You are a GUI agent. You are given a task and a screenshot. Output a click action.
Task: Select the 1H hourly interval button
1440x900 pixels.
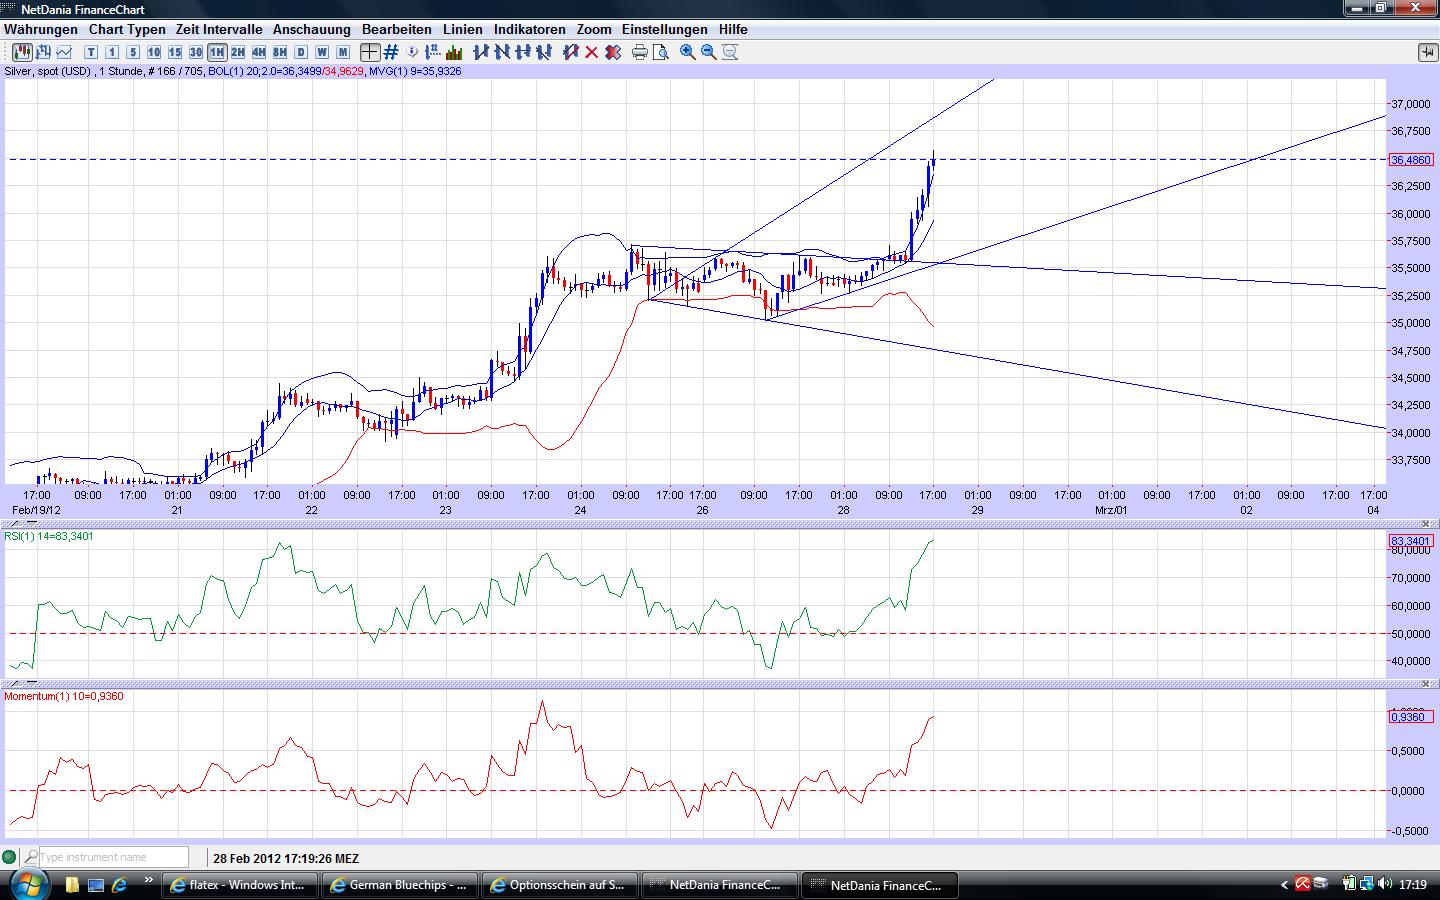tap(217, 52)
